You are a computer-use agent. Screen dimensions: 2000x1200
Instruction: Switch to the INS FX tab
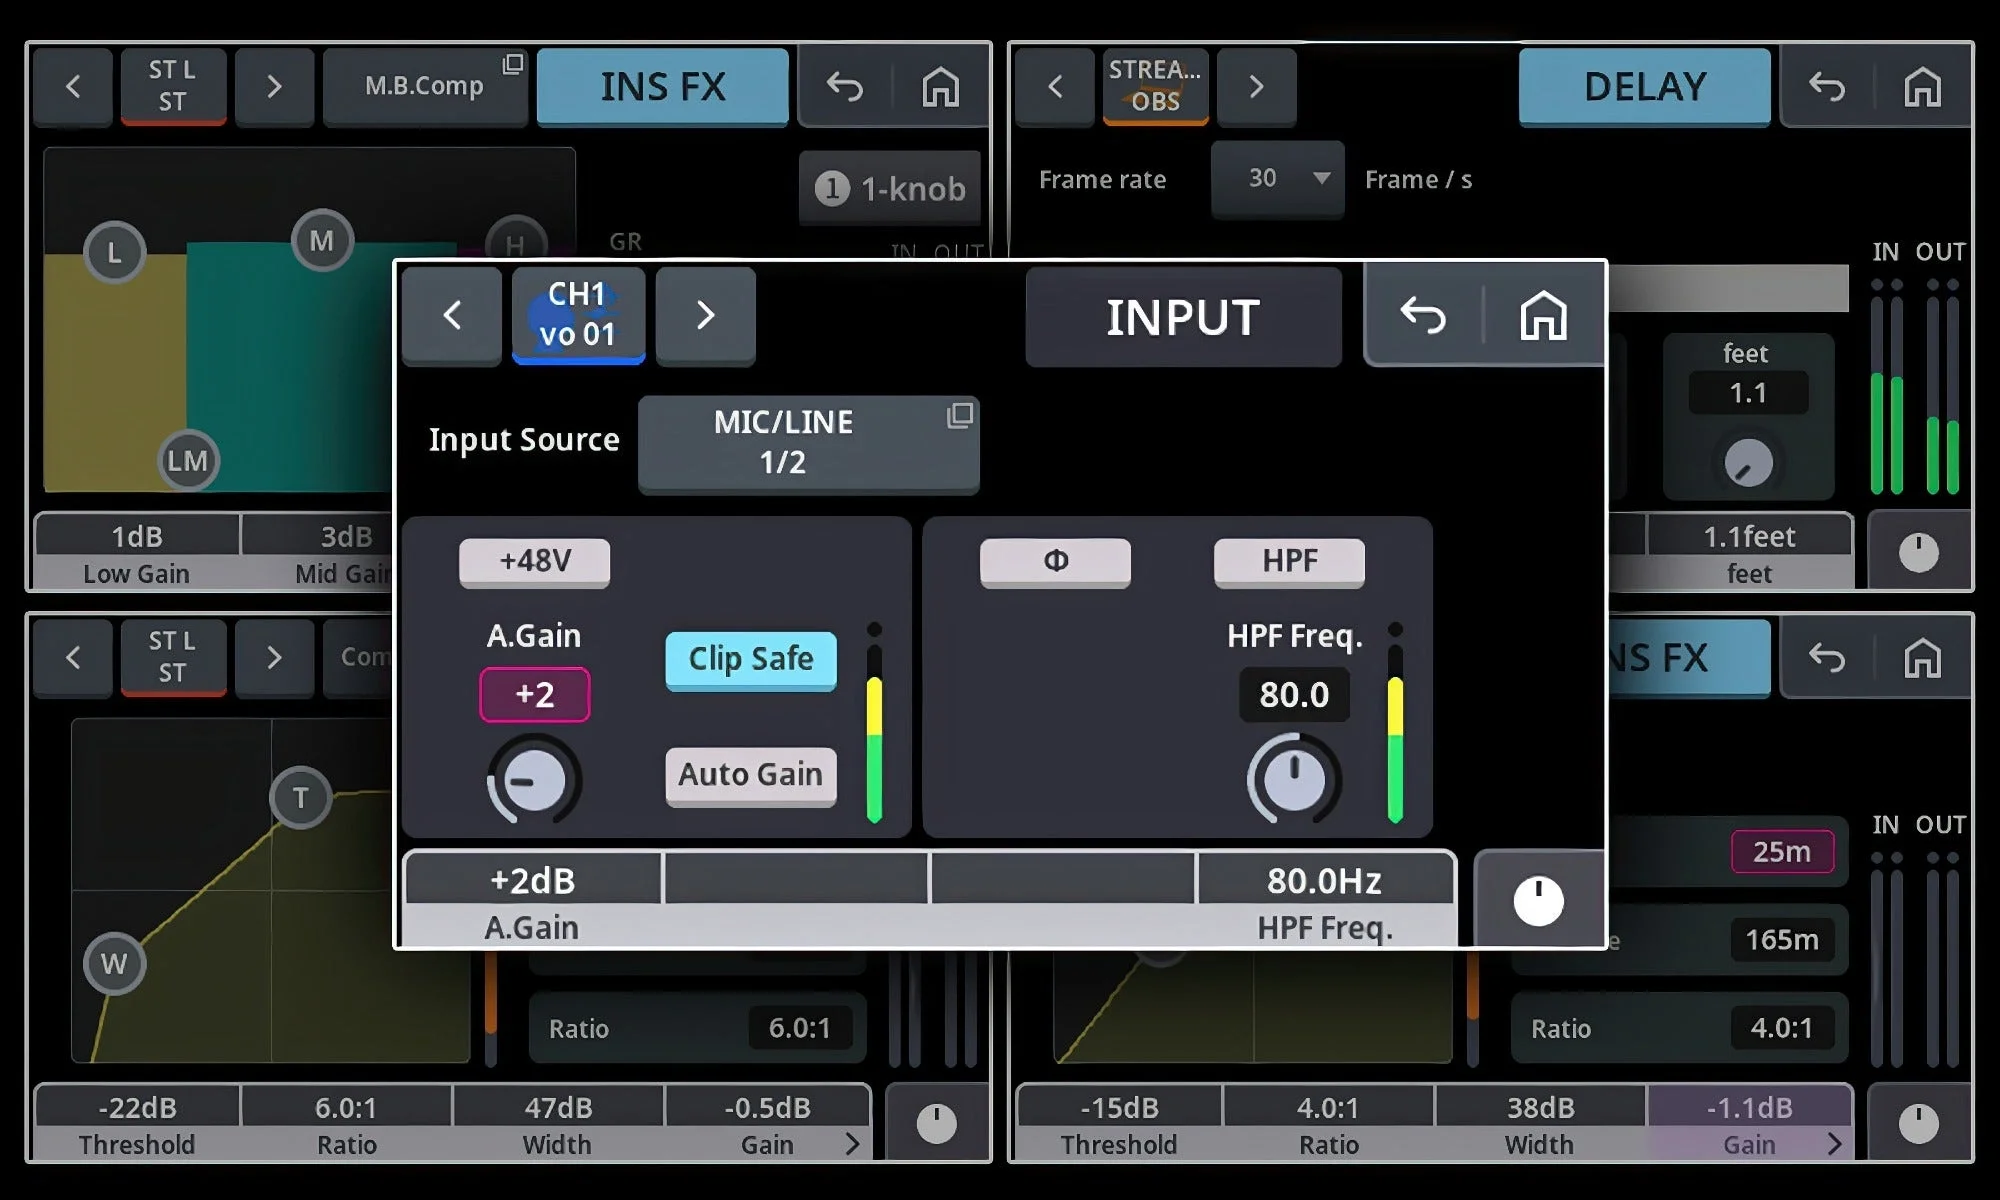(x=662, y=87)
